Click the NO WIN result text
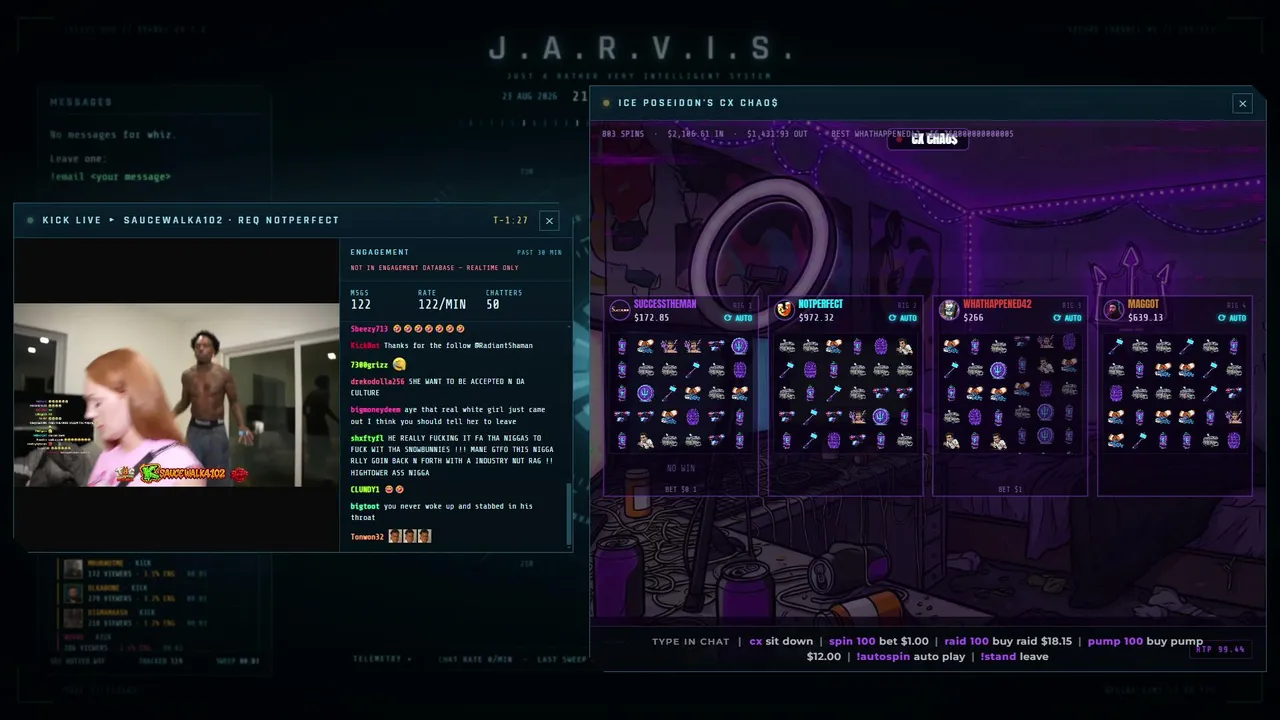 tap(681, 468)
